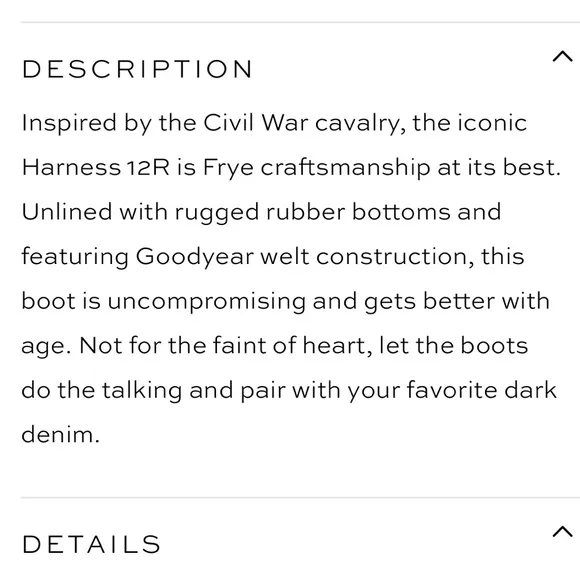
Task: Click the words "Civil War" in the description
Action: (256, 122)
